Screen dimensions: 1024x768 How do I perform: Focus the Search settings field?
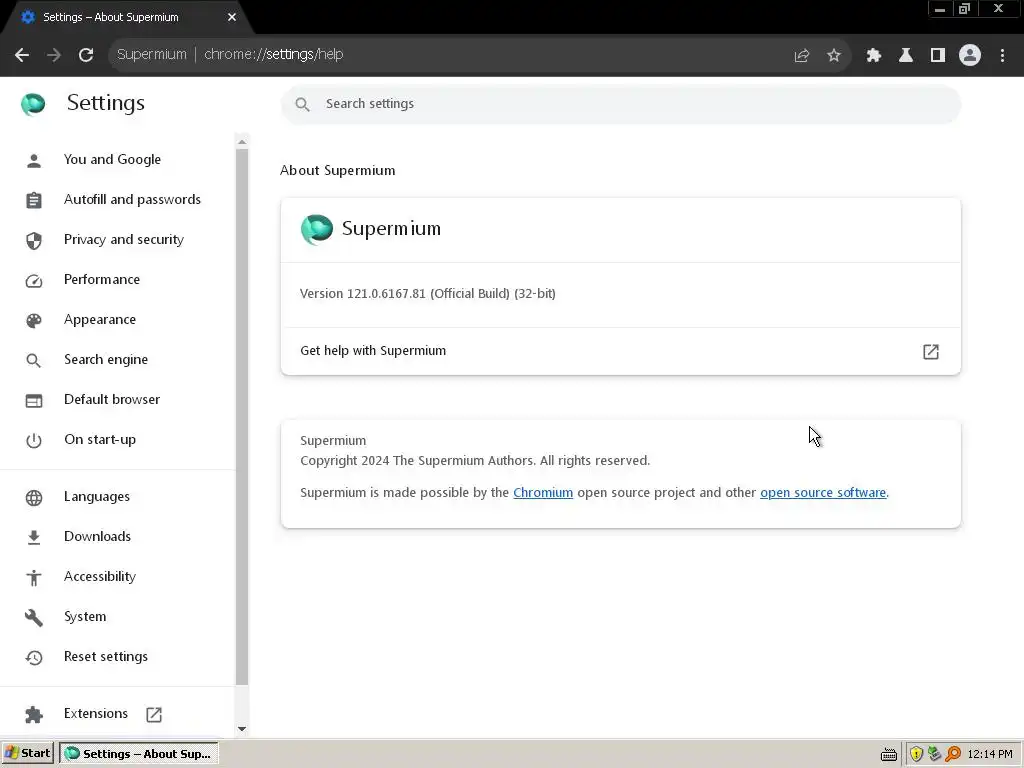click(x=620, y=104)
